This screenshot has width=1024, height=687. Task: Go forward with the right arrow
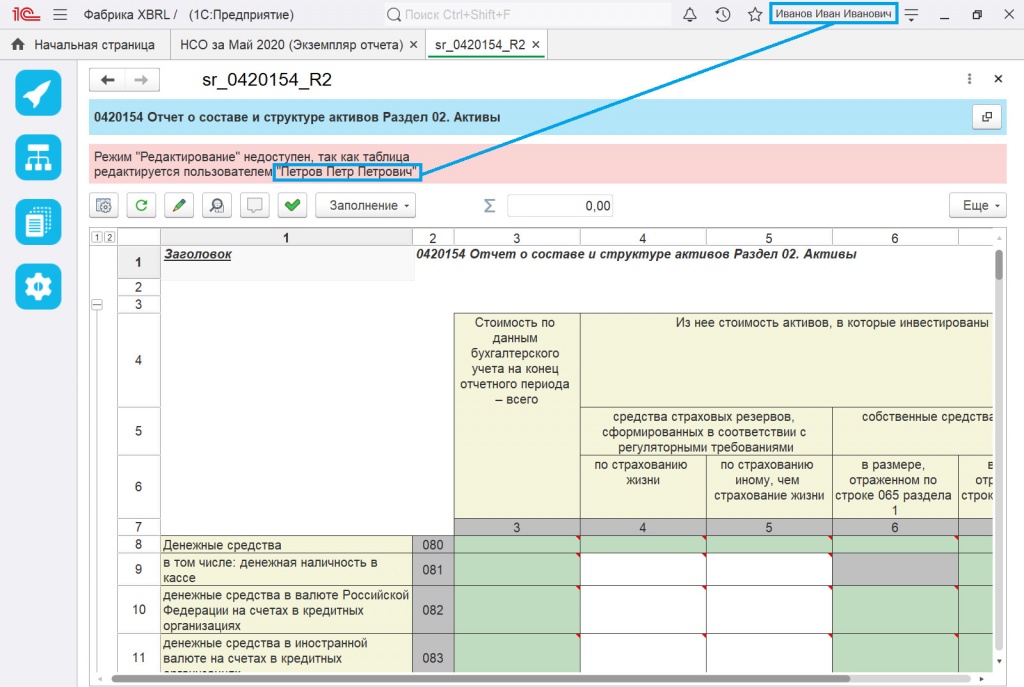click(x=141, y=80)
